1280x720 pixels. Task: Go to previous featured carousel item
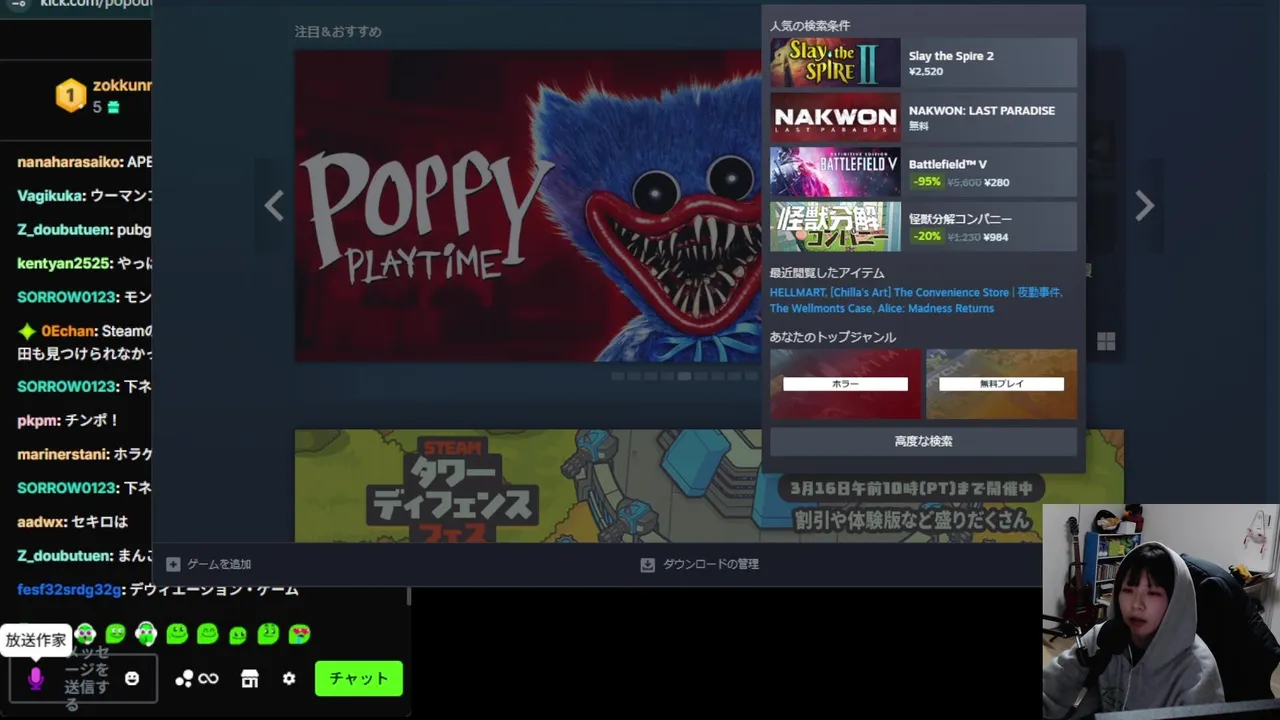(x=273, y=206)
